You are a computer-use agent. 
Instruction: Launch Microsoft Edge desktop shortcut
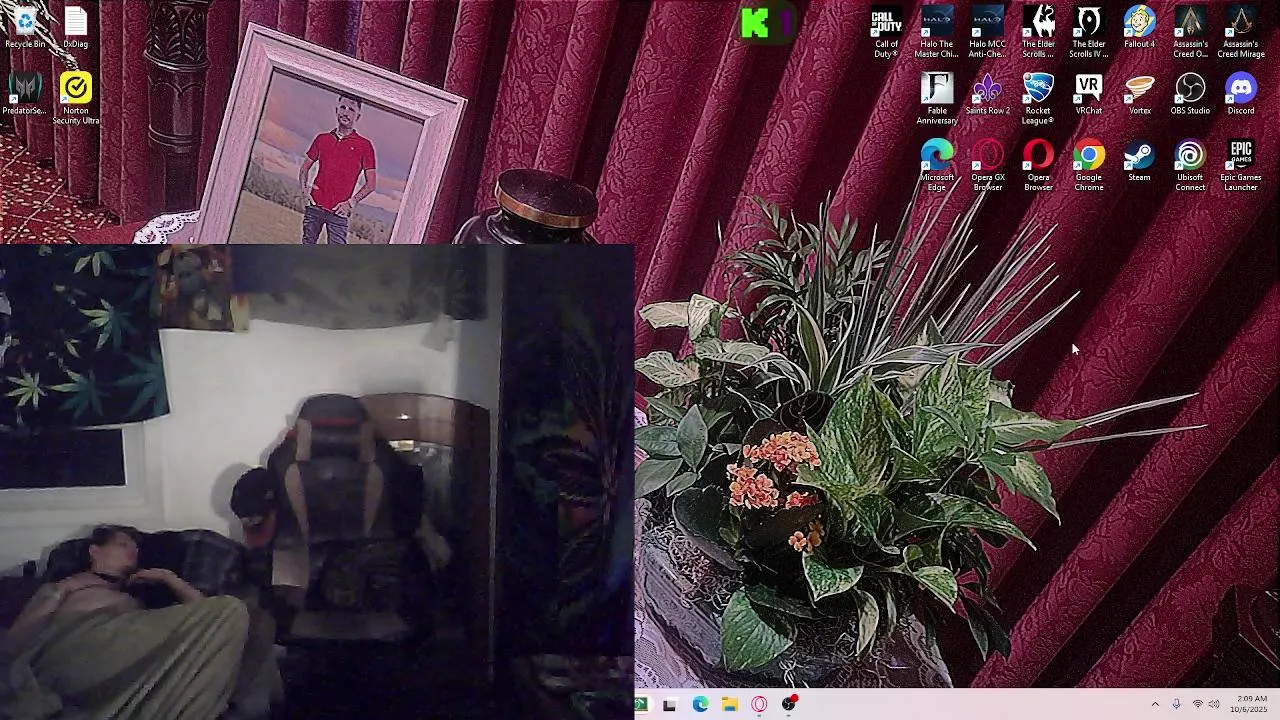[x=937, y=166]
